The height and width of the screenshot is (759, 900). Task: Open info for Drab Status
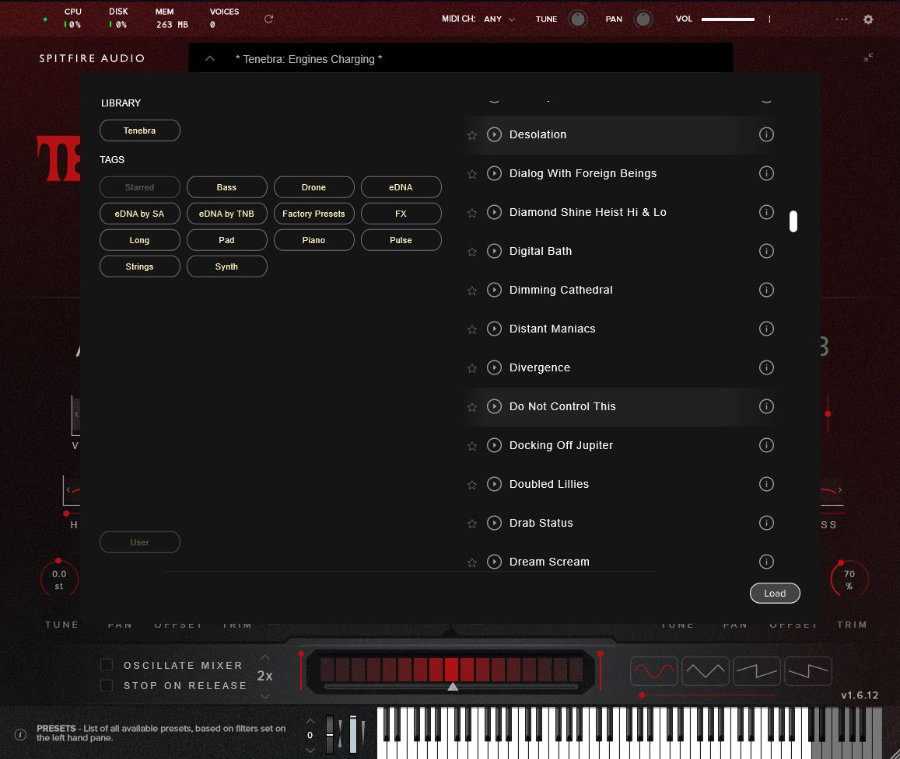[x=766, y=523]
